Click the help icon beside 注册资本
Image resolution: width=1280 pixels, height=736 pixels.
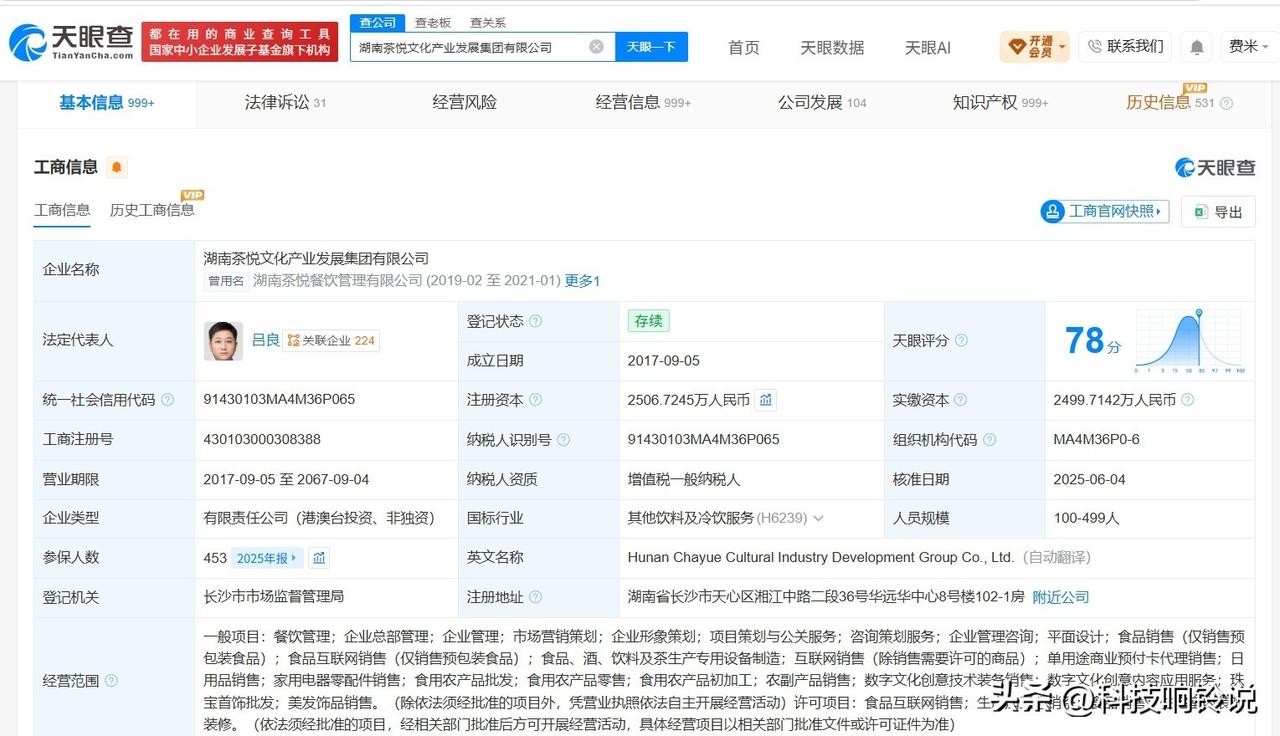[536, 400]
